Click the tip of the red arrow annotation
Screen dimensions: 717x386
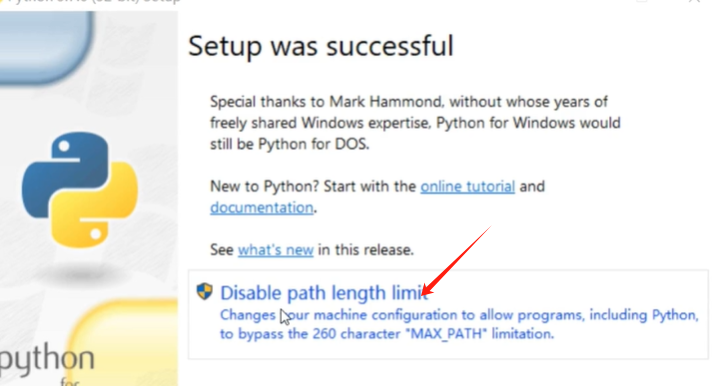423,295
